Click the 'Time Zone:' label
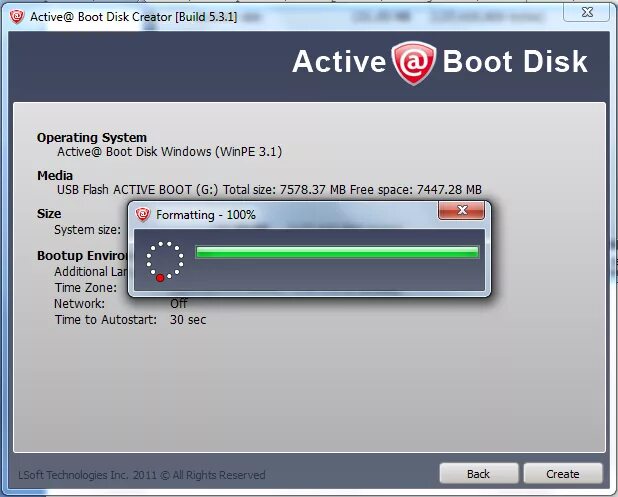Viewport: 618px width, 497px height. tap(86, 288)
